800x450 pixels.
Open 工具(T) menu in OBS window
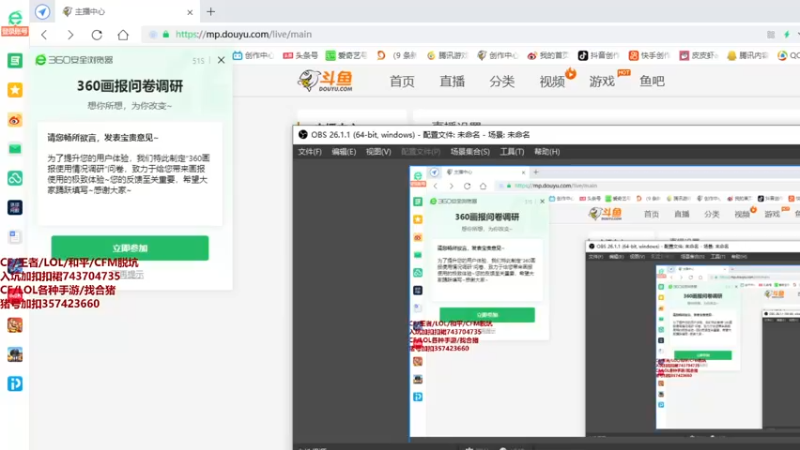click(512, 152)
